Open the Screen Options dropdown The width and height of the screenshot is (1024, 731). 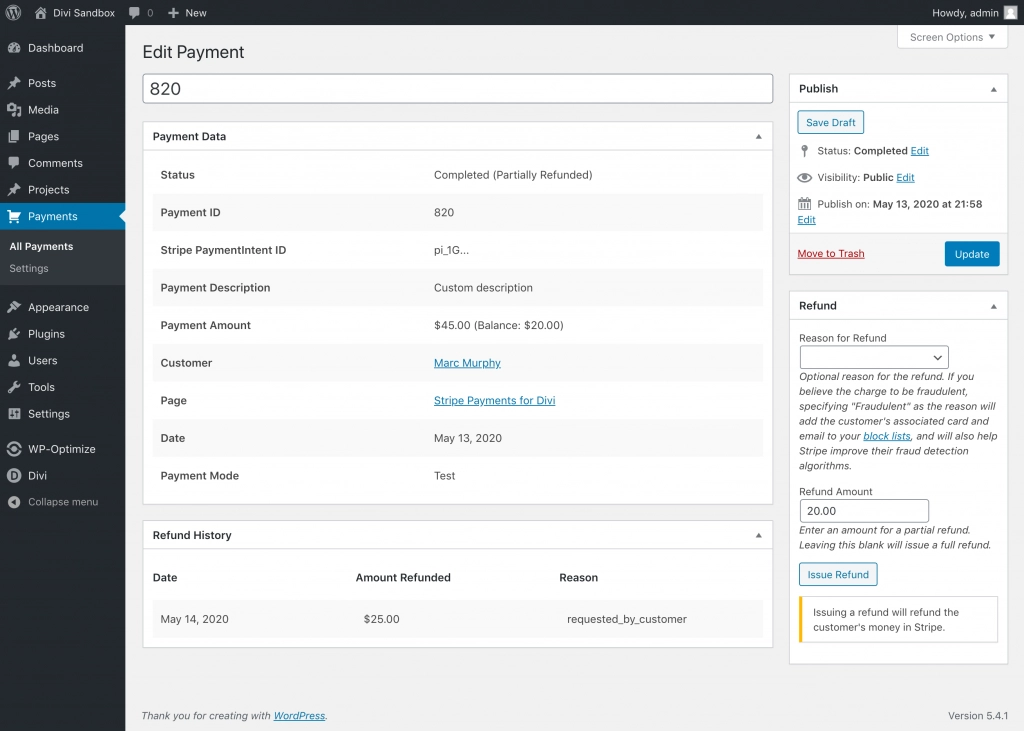[x=952, y=37]
